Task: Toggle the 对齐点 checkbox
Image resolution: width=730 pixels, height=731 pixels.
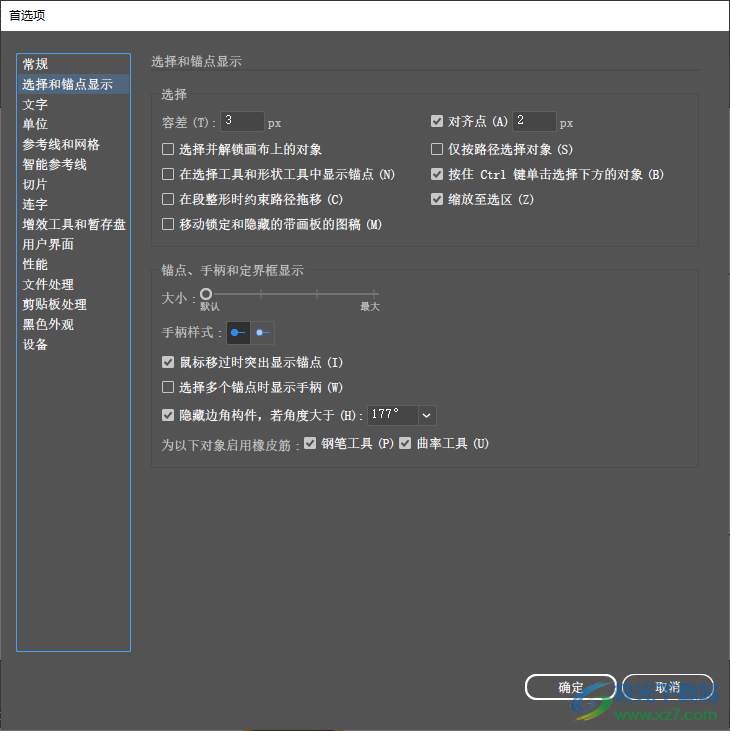Action: [437, 121]
